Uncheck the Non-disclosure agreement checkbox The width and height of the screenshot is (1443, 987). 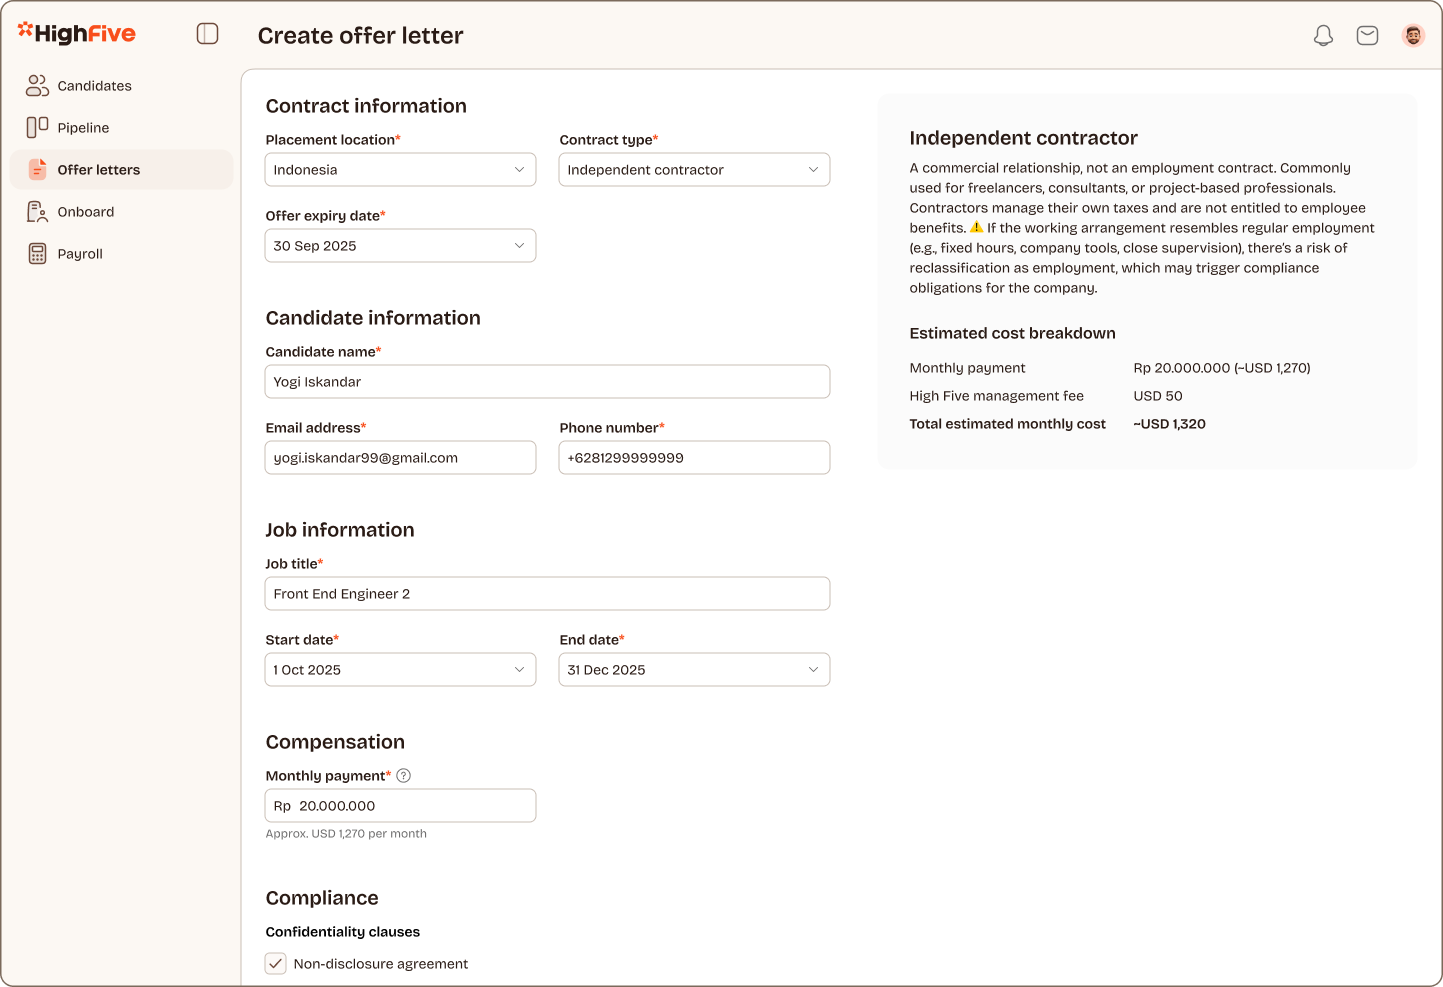click(x=275, y=963)
